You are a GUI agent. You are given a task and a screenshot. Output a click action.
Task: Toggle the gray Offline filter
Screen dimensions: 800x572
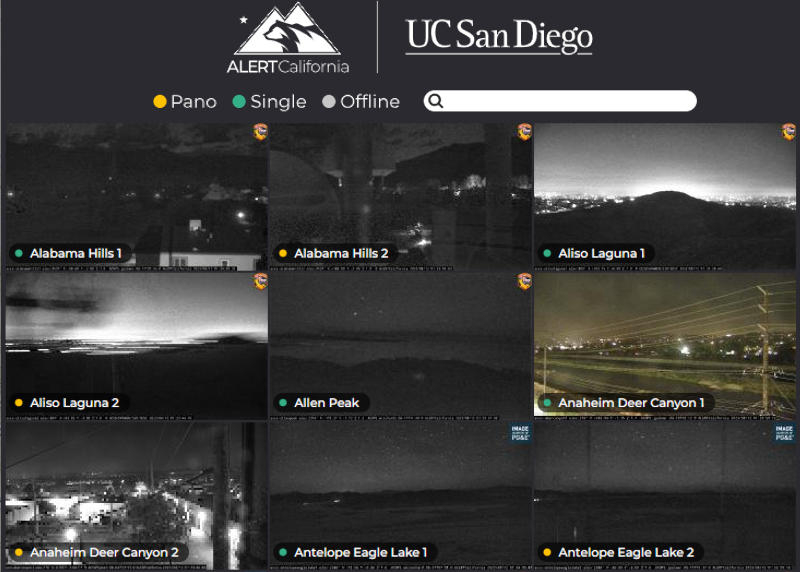[361, 102]
